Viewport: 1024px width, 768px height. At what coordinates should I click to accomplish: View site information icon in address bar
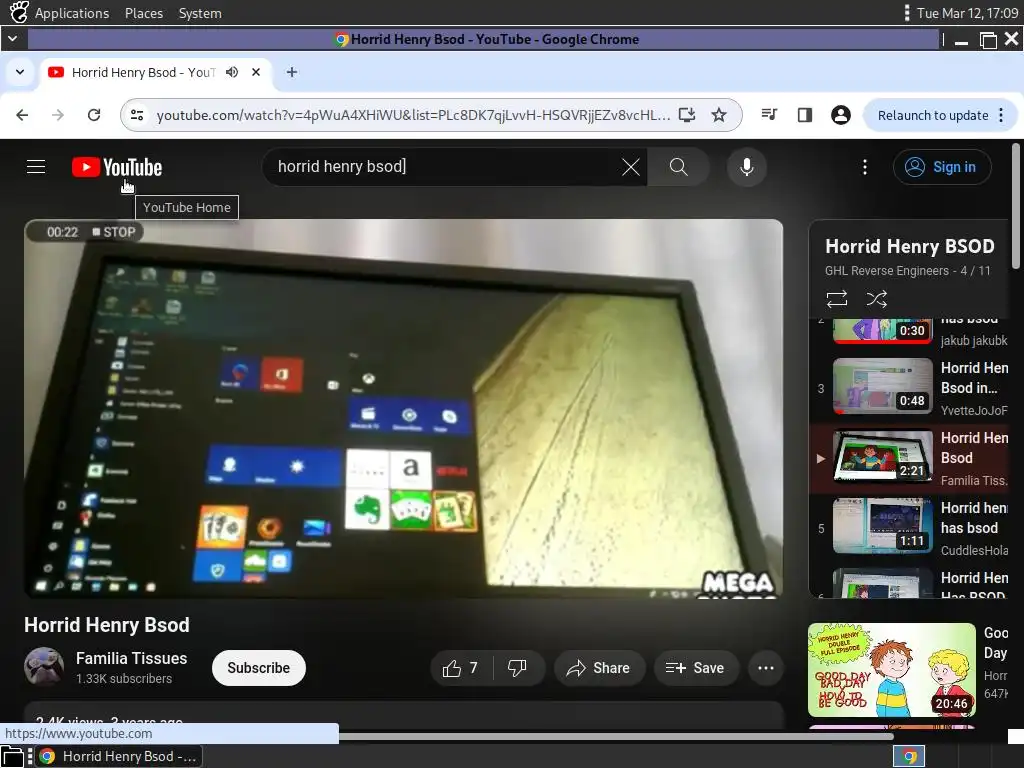coord(137,115)
